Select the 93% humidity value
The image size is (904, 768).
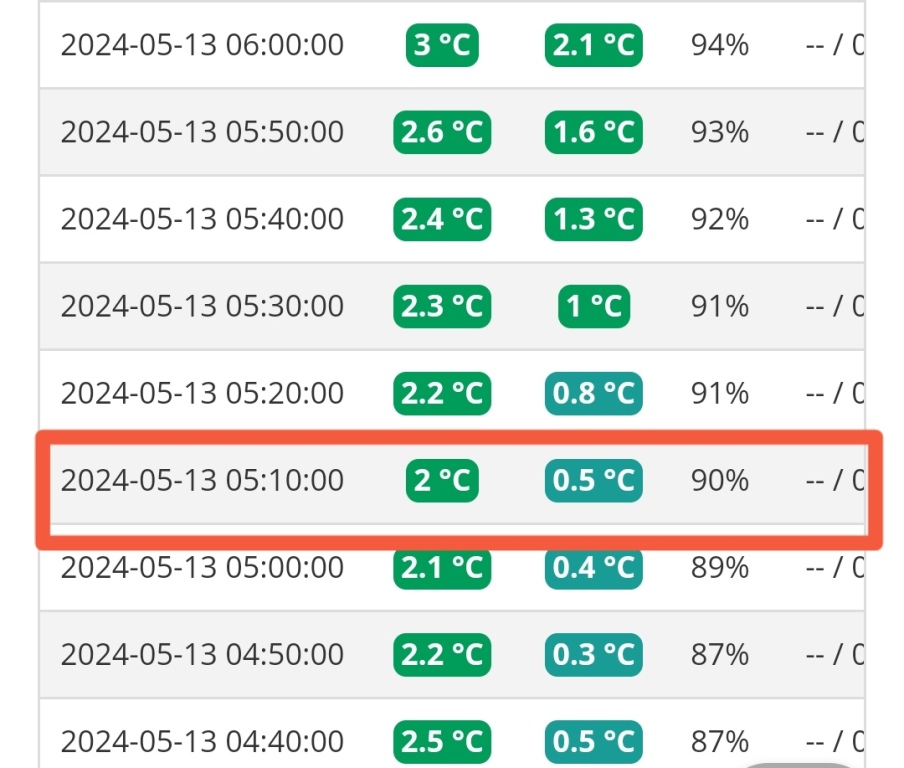719,132
